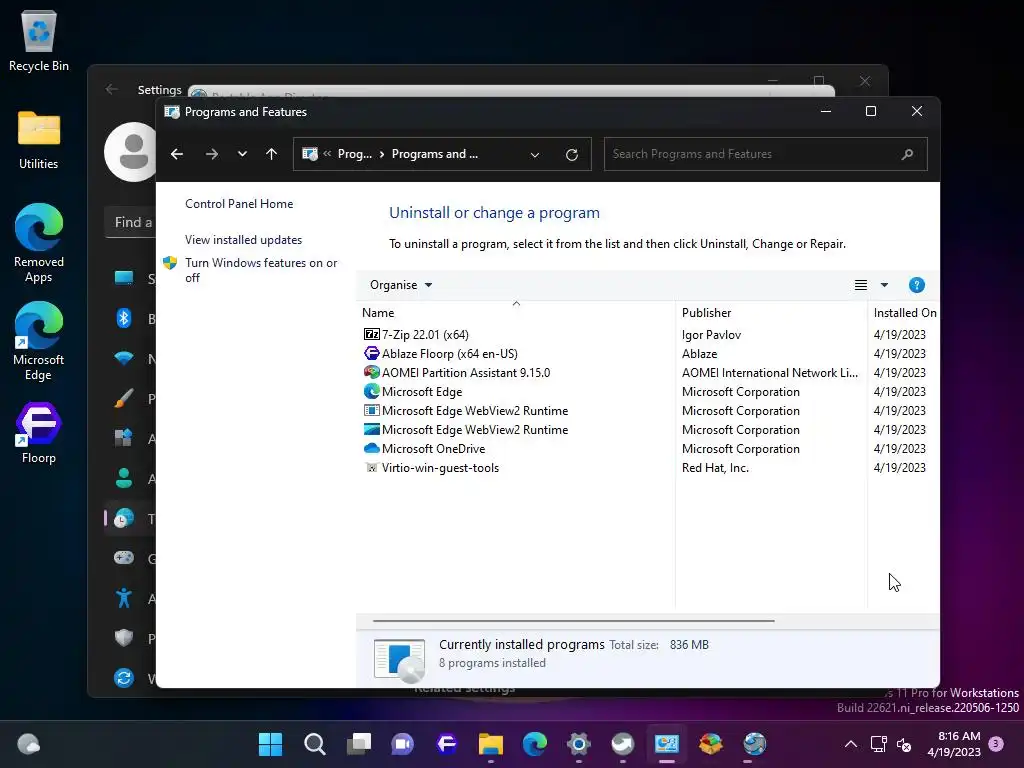Expand address bar history dropdown
Image resolution: width=1024 pixels, height=768 pixels.
coord(535,155)
